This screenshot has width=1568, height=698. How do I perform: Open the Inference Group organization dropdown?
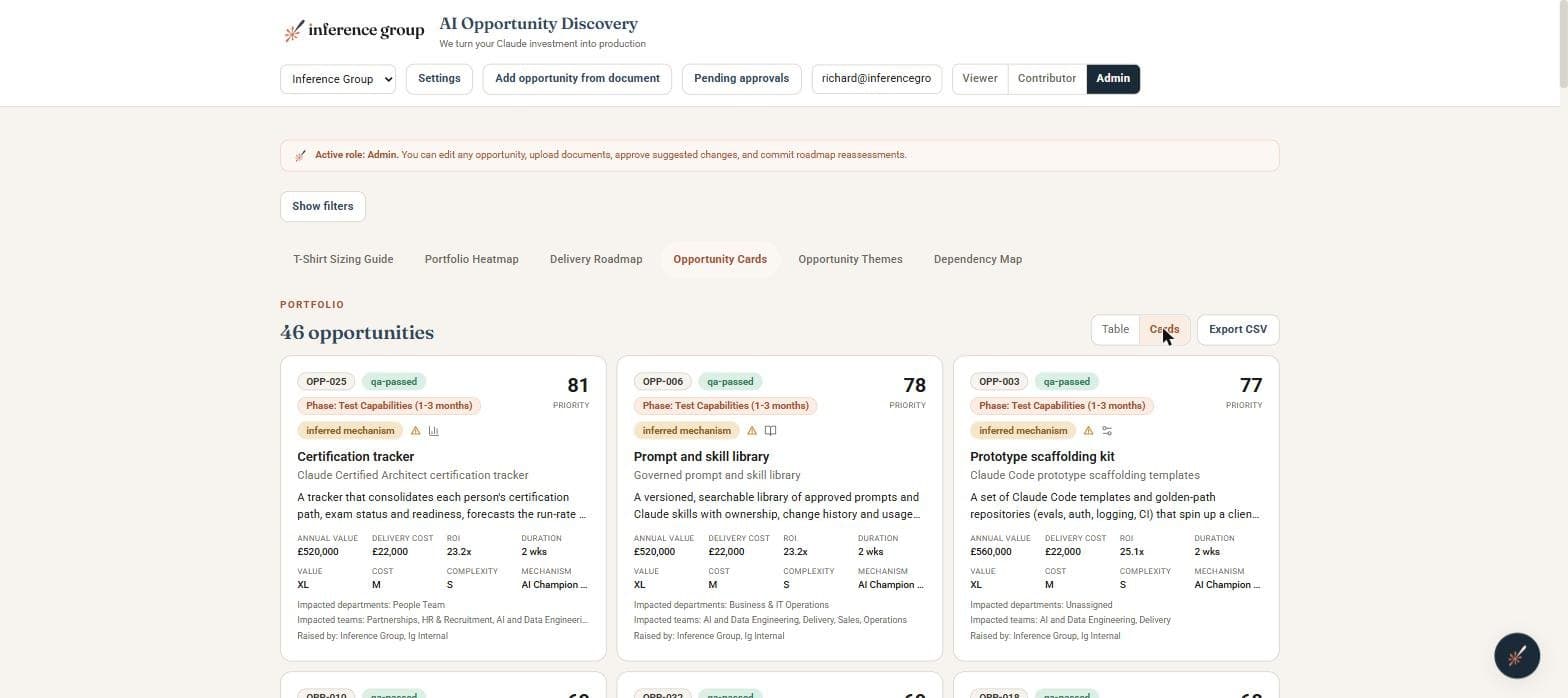coord(338,79)
